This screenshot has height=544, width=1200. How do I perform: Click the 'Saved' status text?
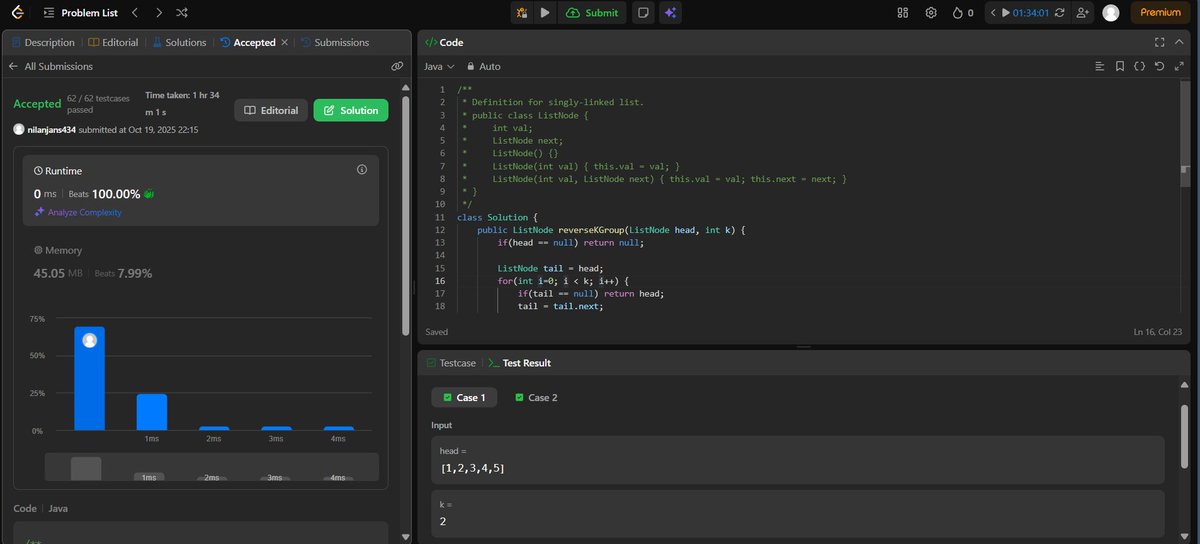(436, 331)
